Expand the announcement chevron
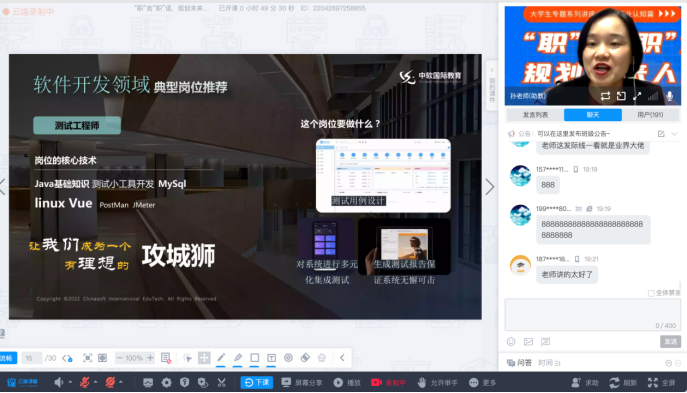 pyautogui.click(x=675, y=134)
